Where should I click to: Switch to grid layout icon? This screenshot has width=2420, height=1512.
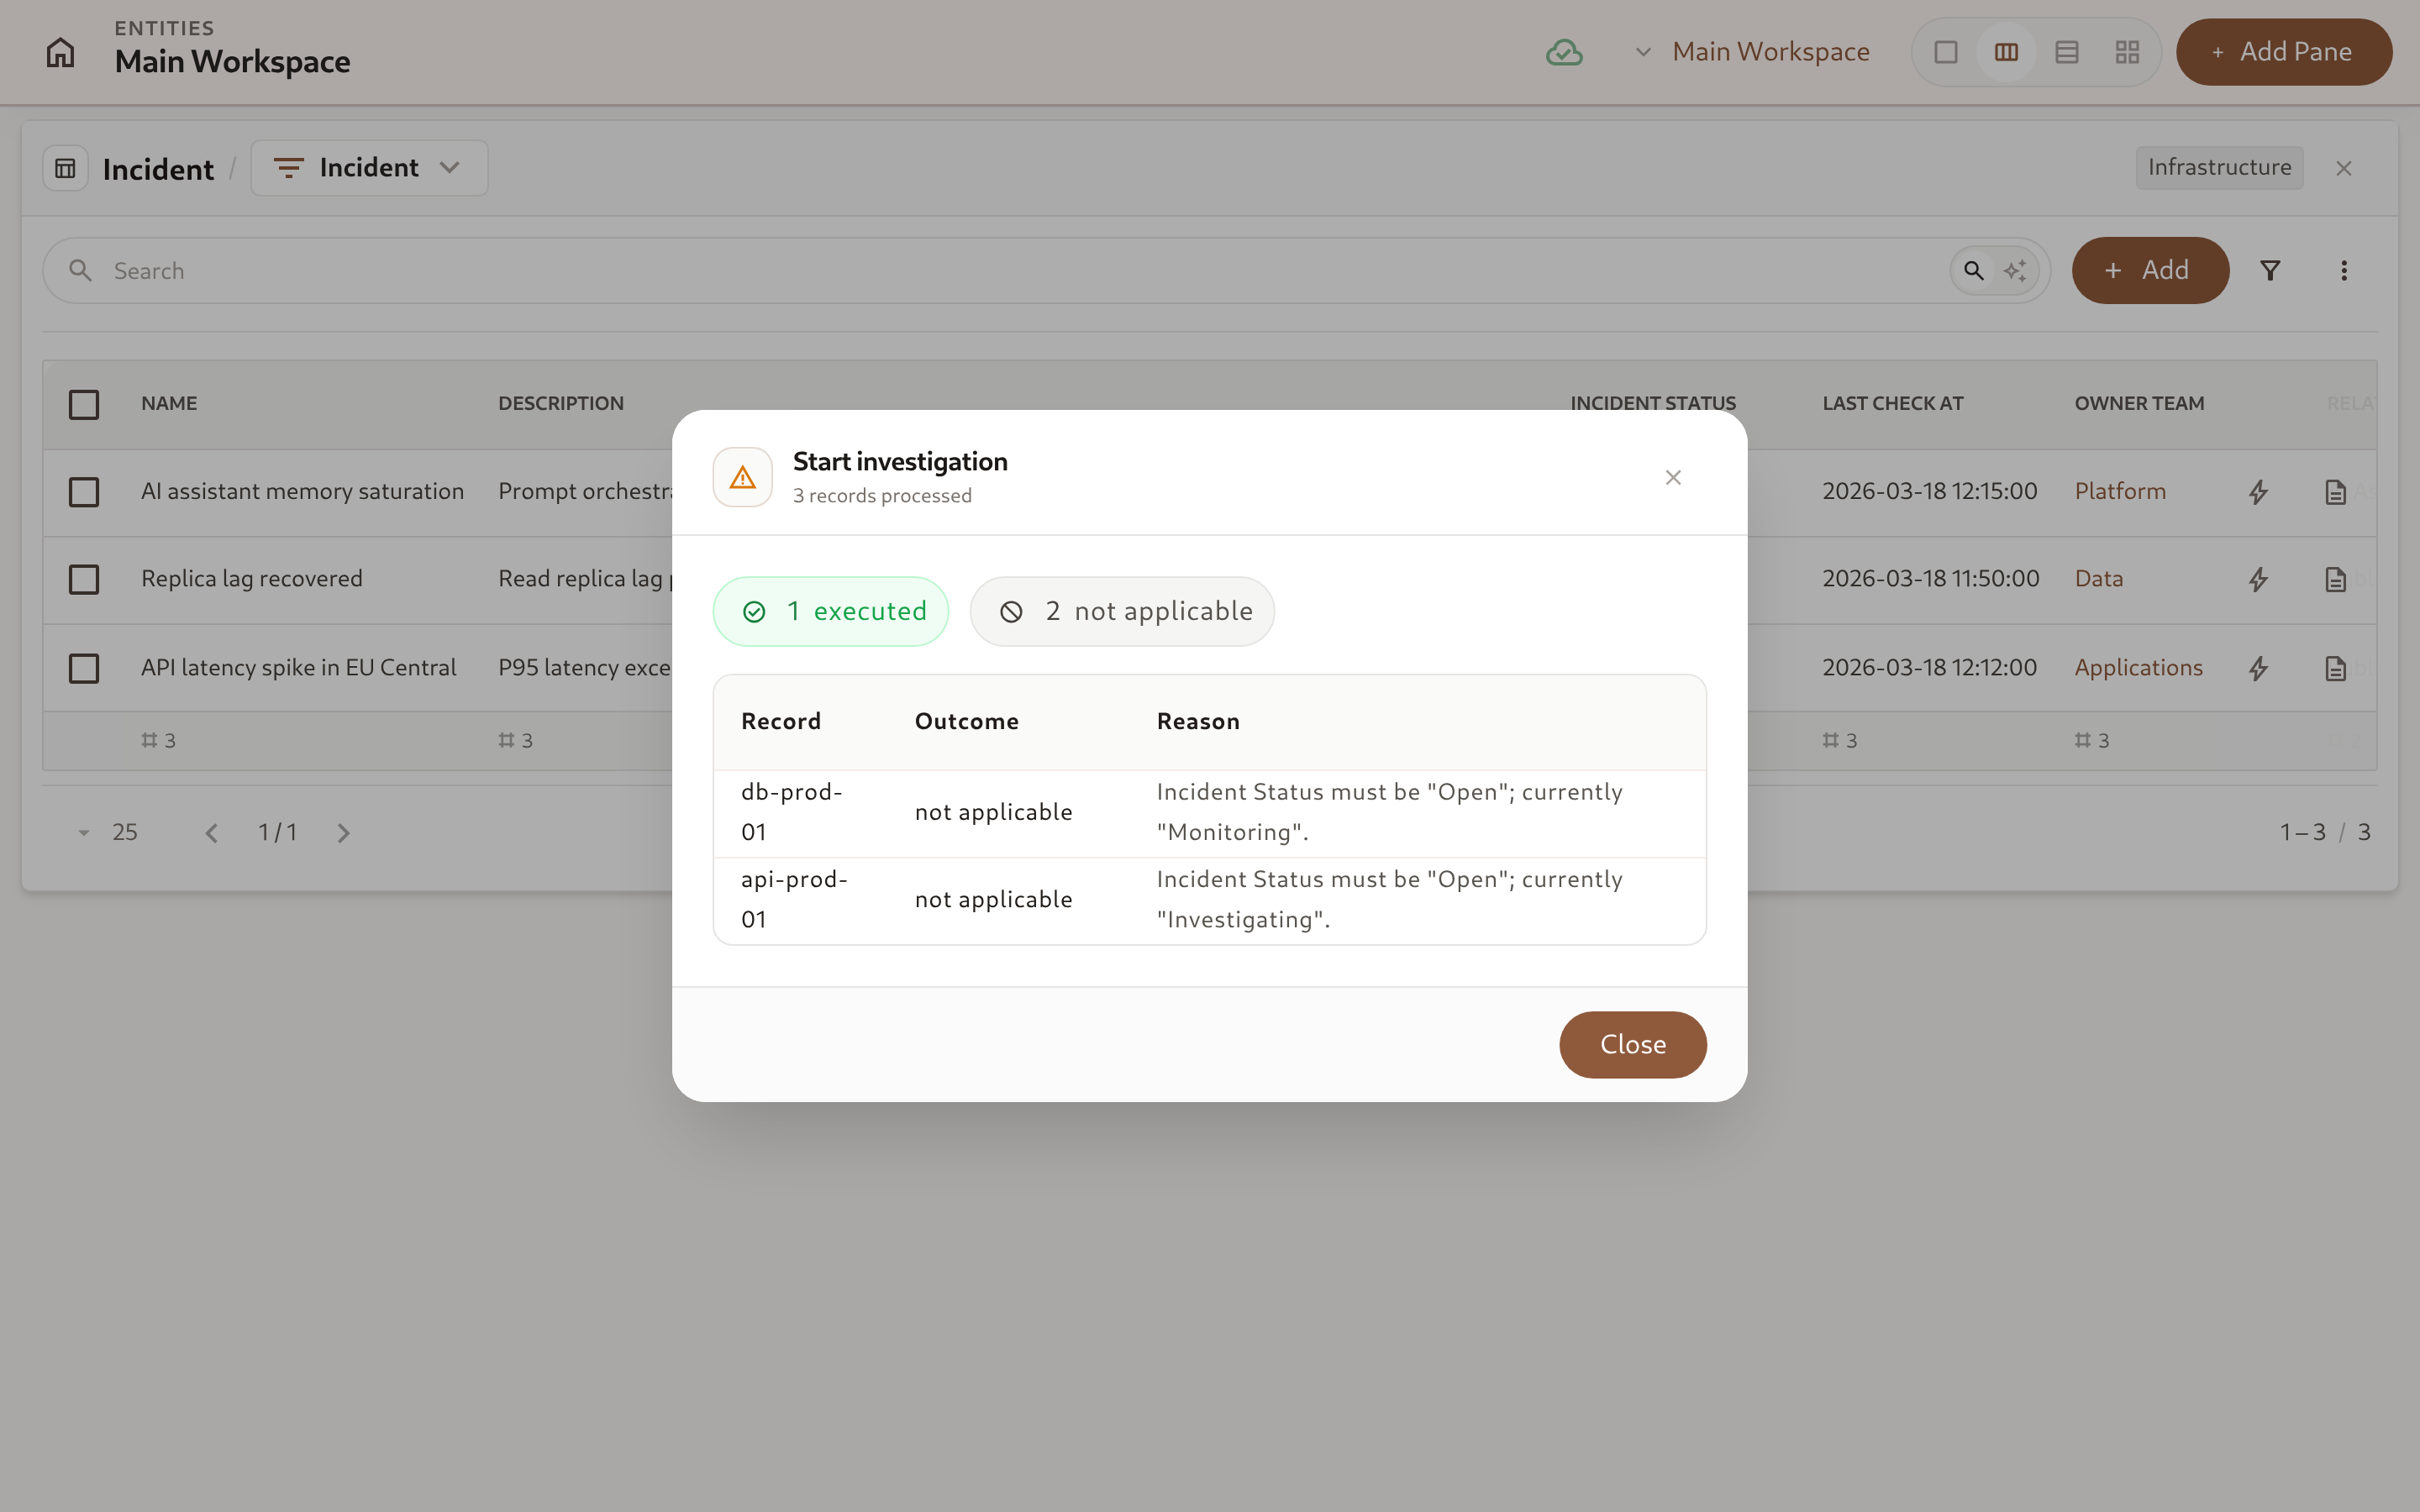point(2127,52)
